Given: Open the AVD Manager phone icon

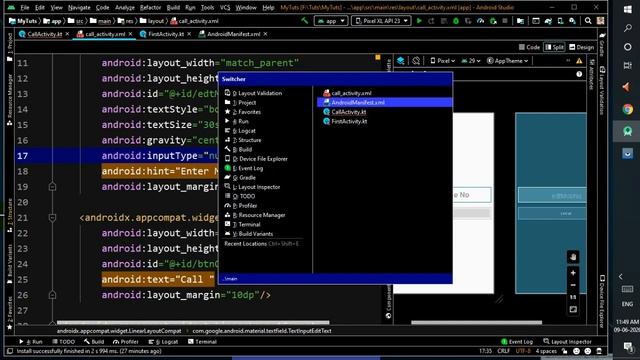Looking at the screenshot, I should 560,20.
